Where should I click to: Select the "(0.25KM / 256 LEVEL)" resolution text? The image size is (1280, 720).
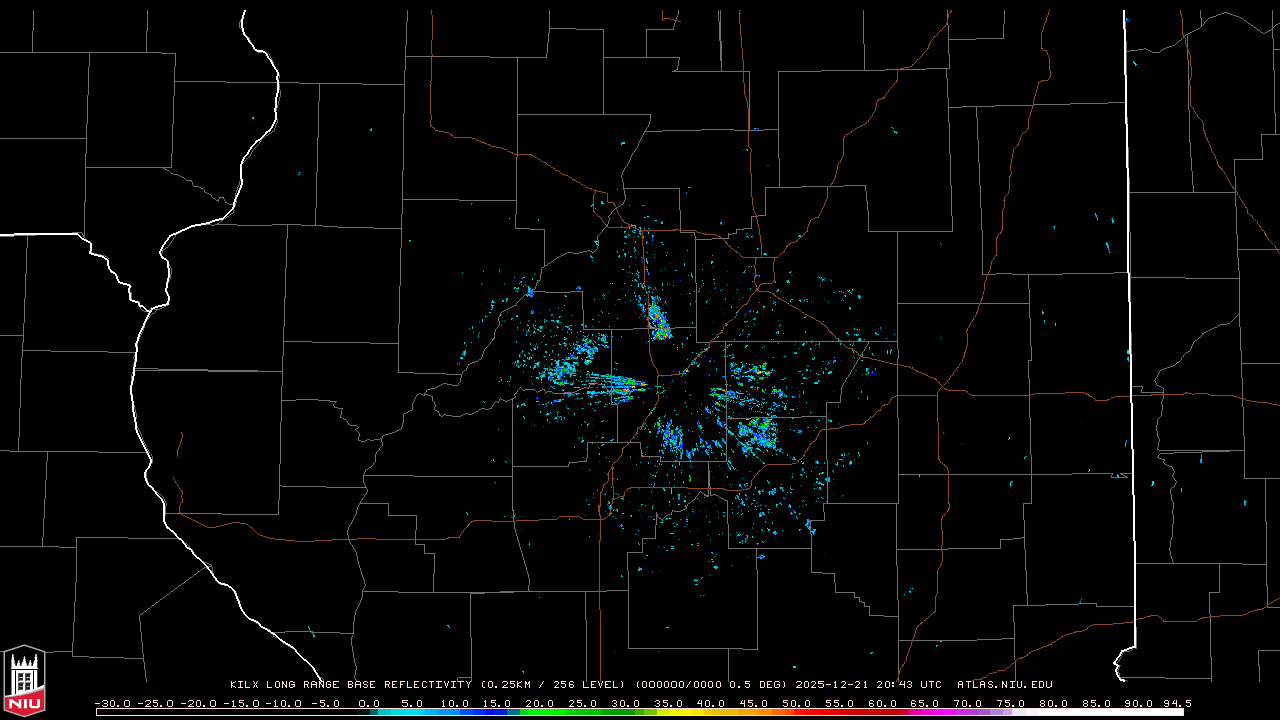click(x=553, y=685)
